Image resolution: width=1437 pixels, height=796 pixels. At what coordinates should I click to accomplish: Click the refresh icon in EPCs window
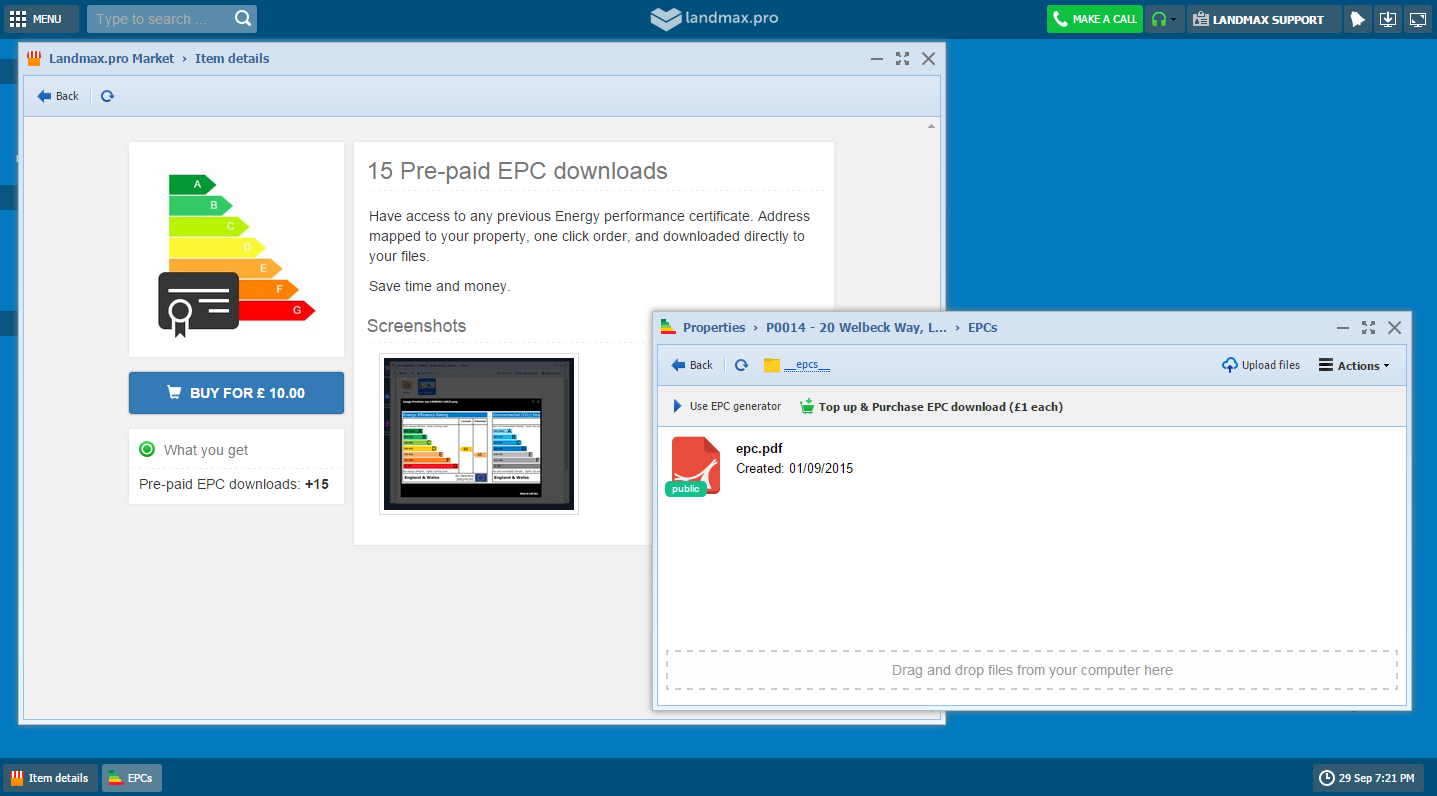click(741, 366)
